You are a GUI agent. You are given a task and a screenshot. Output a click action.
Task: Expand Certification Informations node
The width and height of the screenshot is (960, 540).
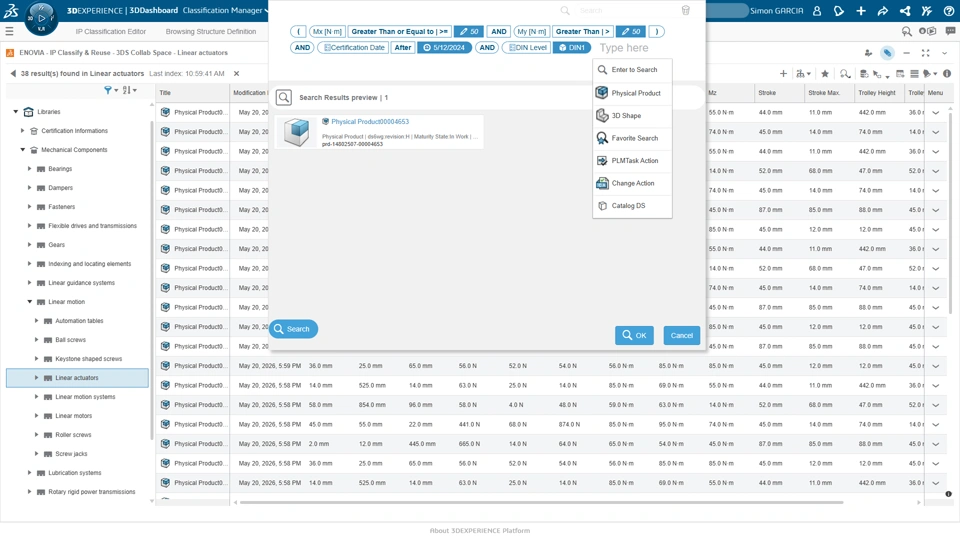pos(23,131)
